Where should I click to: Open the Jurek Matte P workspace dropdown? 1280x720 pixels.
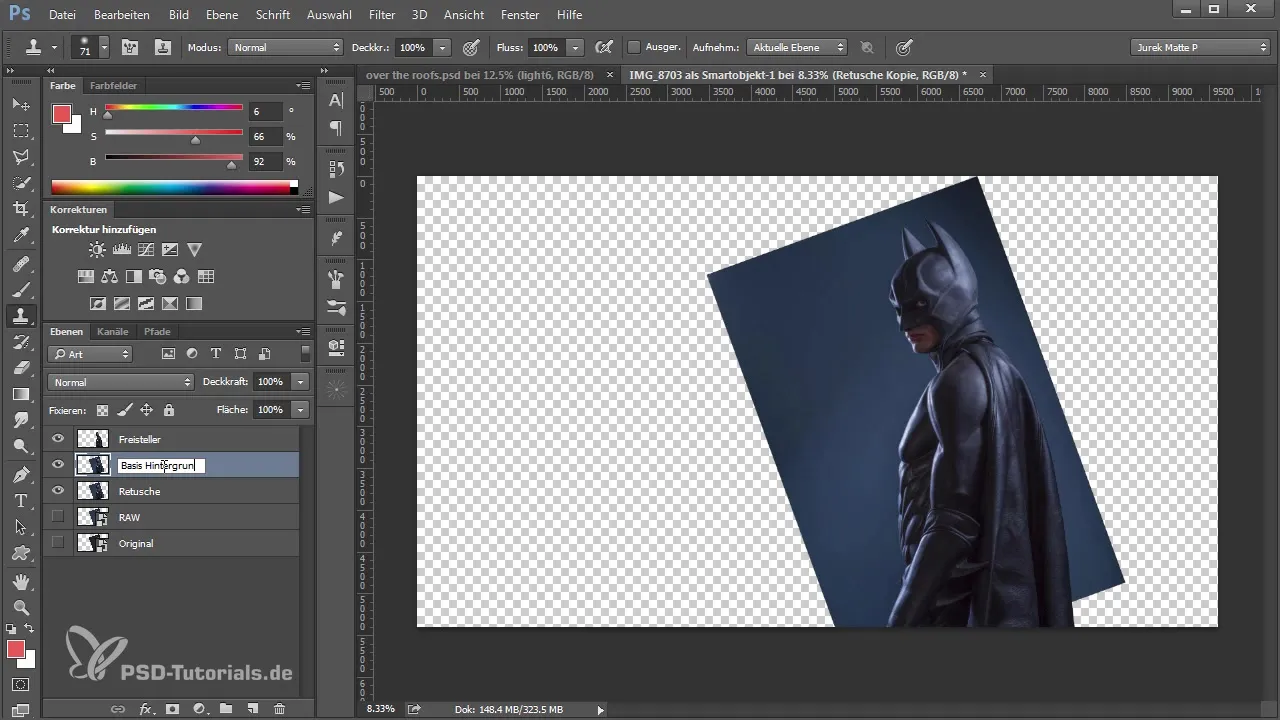[x=1200, y=47]
